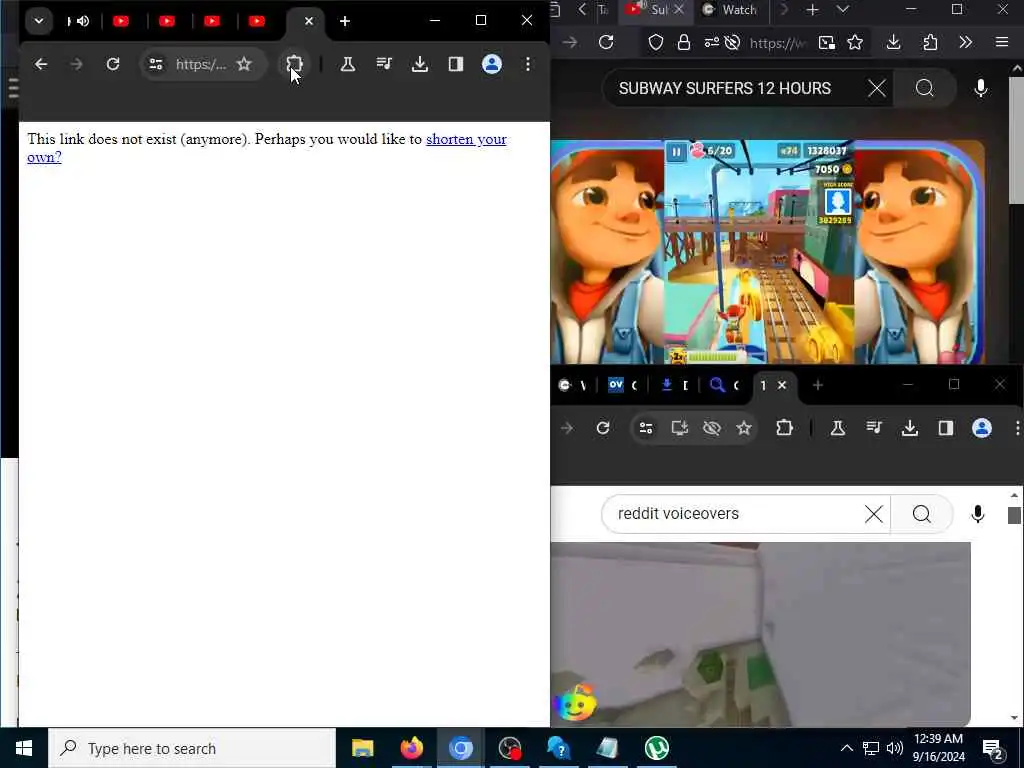Select fourth YouTube tab in left Chrome window
The height and width of the screenshot is (768, 1024).
(x=257, y=21)
